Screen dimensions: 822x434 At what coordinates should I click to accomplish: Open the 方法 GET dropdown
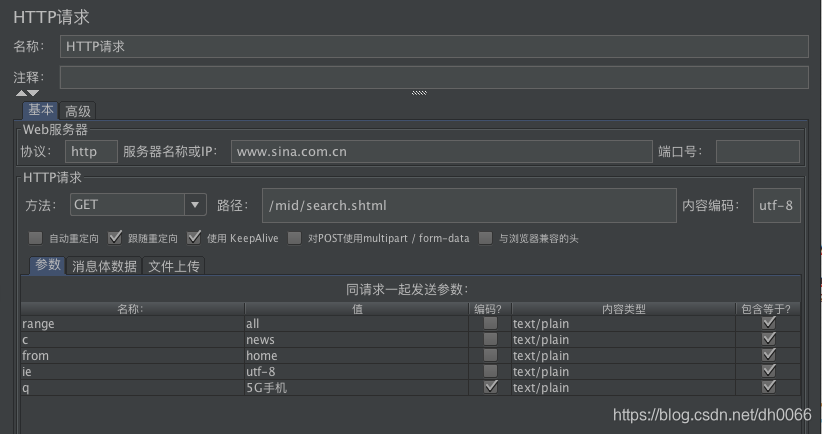tap(138, 204)
